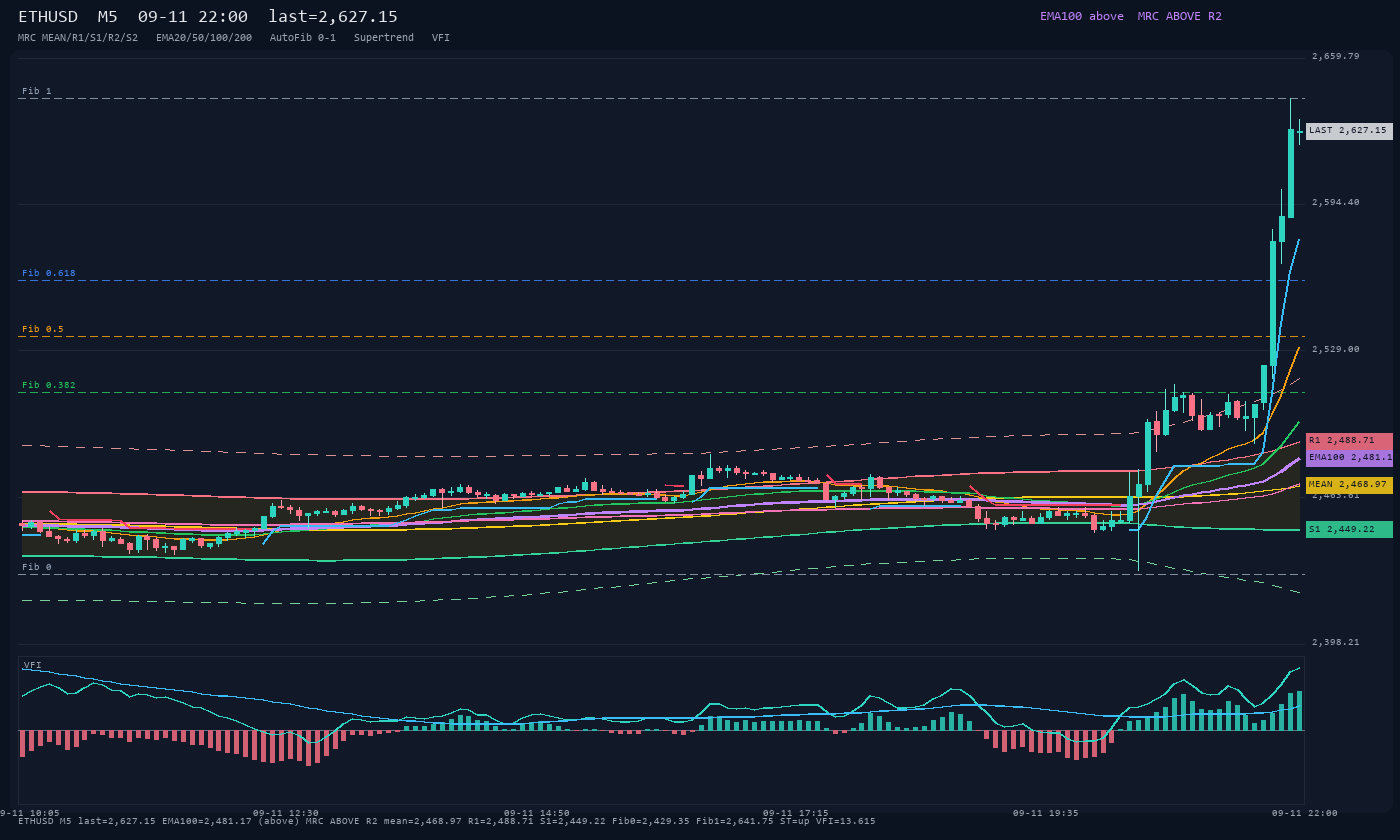Click the 09-11 22:00 time axis label
The height and width of the screenshot is (840, 1400).
[x=1304, y=813]
